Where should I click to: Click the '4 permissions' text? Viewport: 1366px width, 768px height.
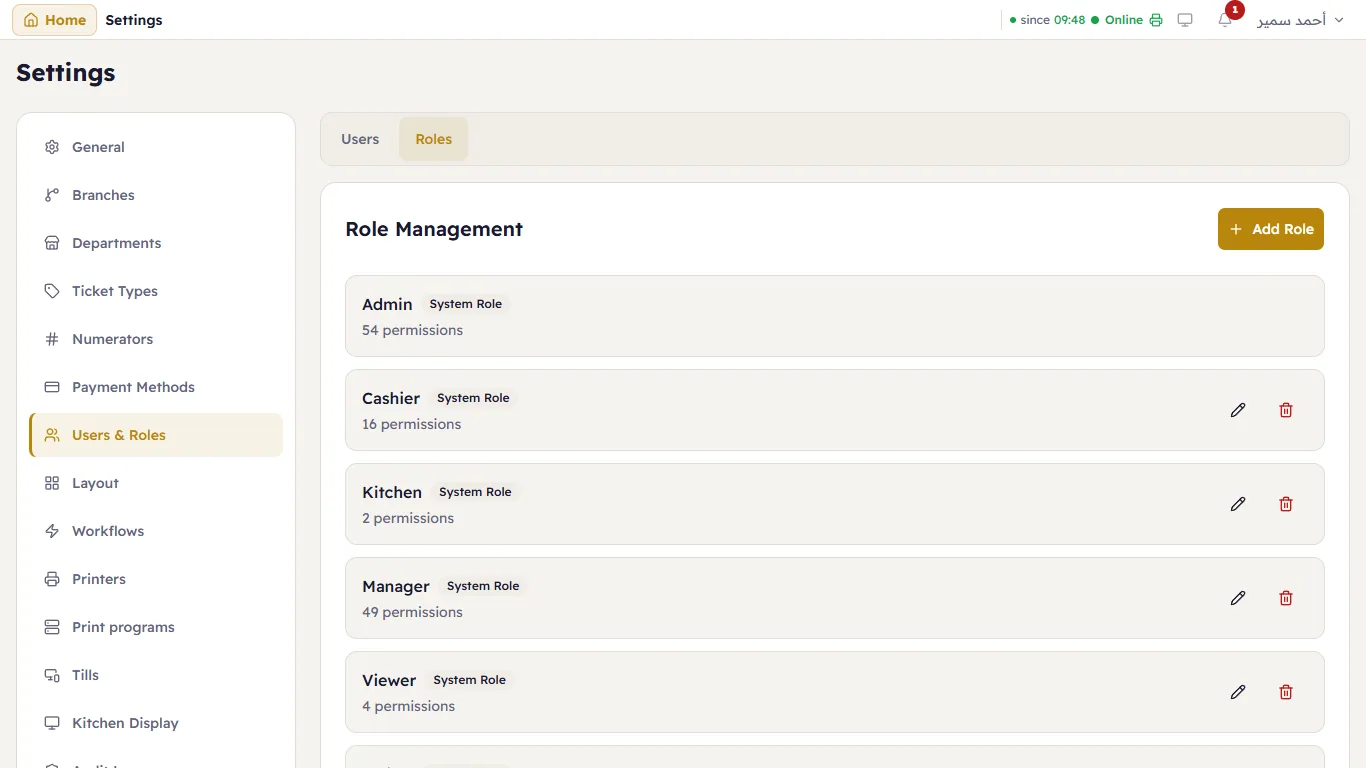pos(408,706)
